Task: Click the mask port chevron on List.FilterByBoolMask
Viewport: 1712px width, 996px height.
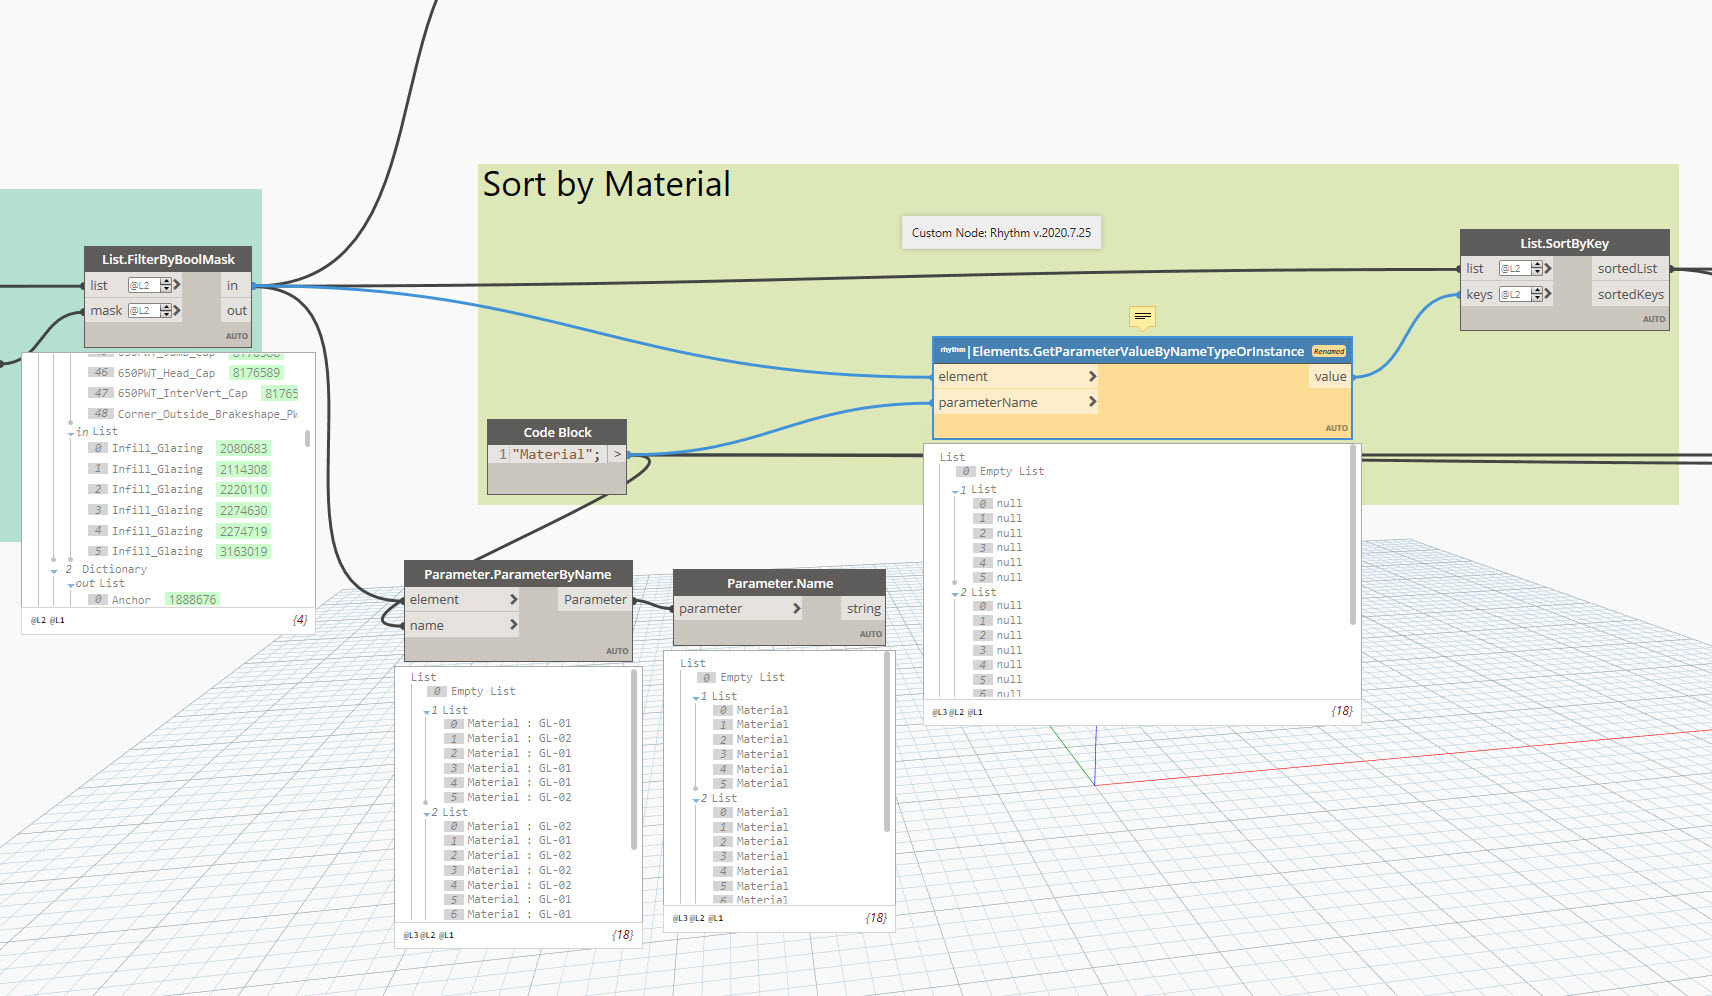Action: tap(177, 311)
